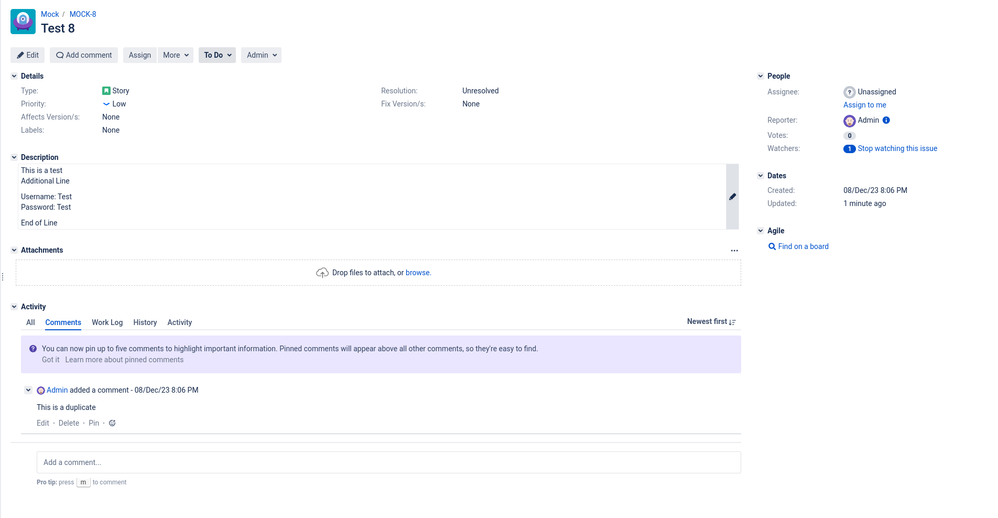Click the Affects Version/s 'None' value
The width and height of the screenshot is (998, 518).
(x=111, y=117)
